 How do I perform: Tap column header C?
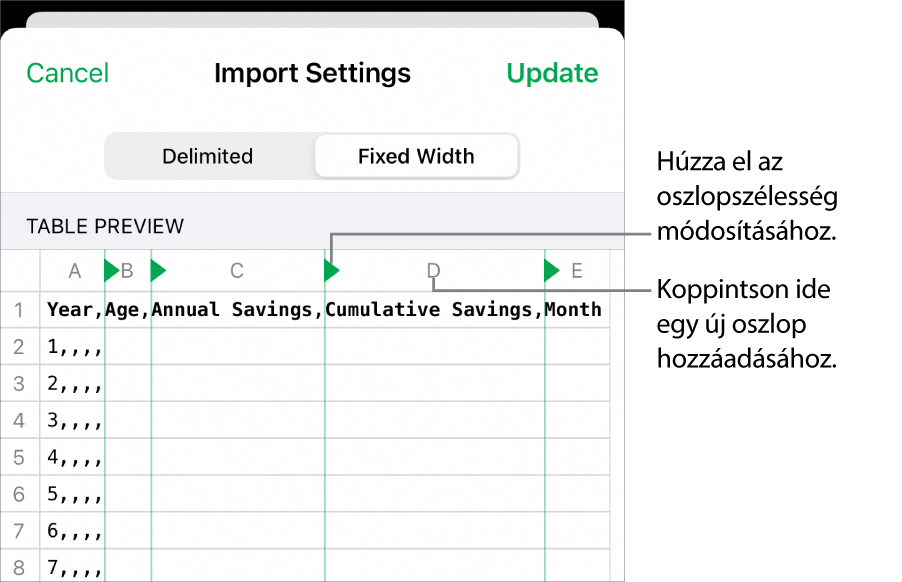237,270
